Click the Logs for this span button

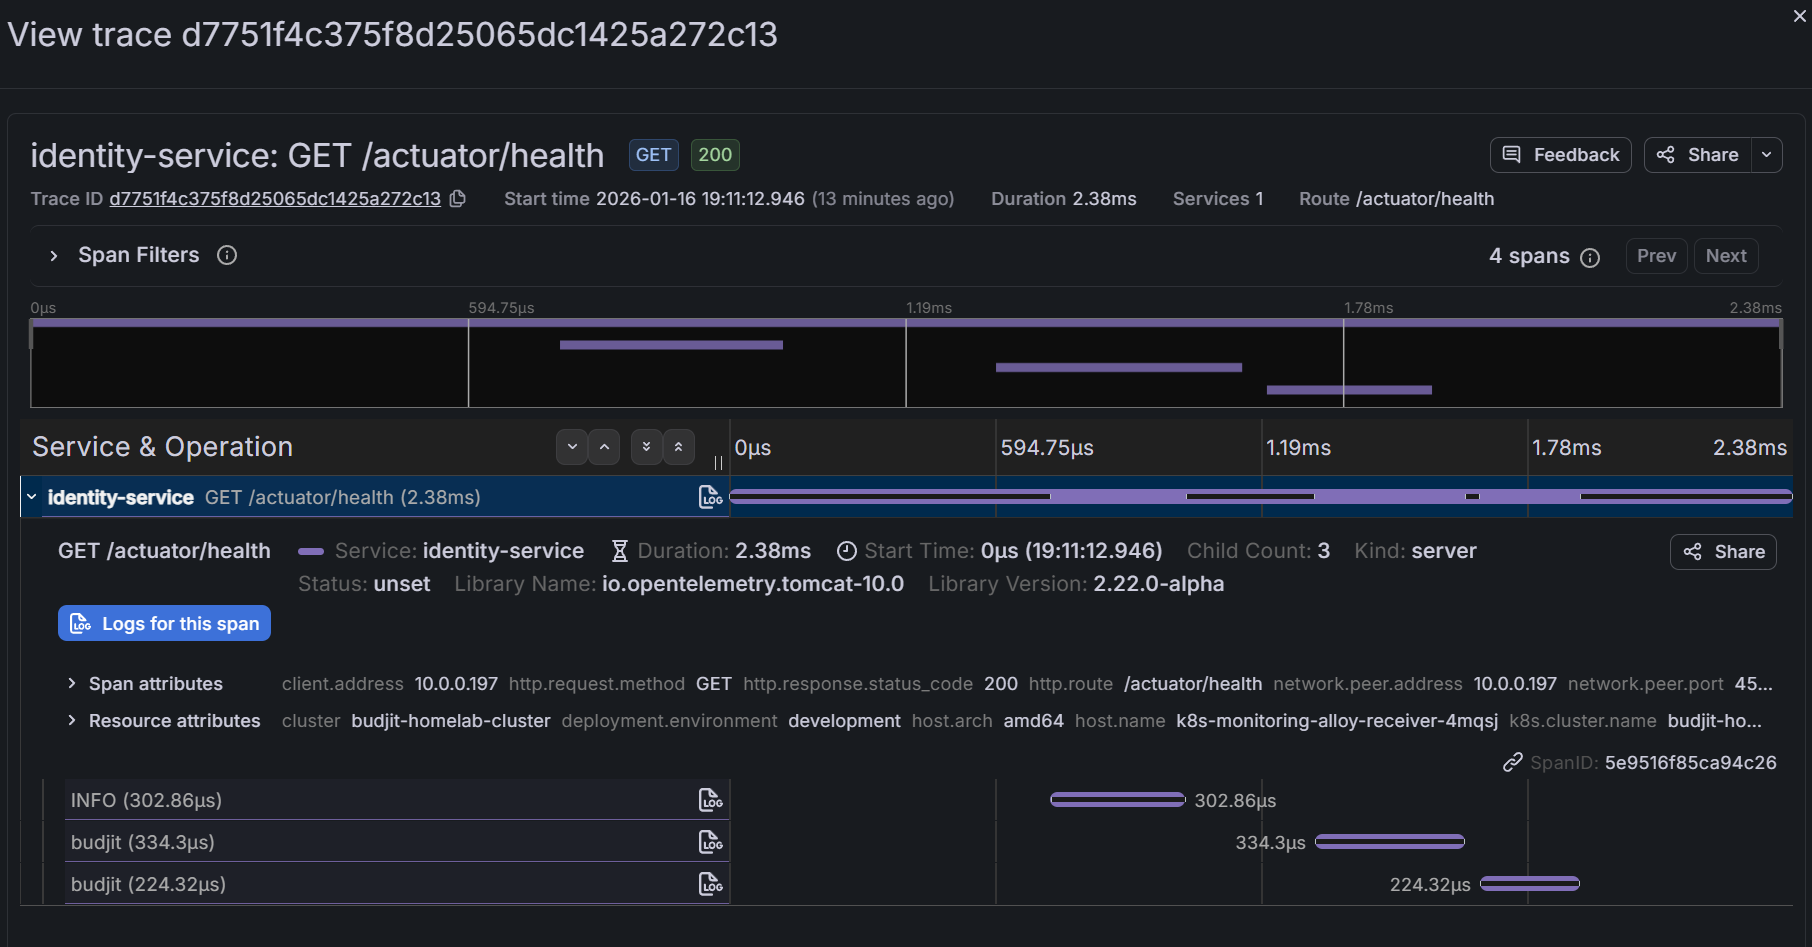point(164,623)
